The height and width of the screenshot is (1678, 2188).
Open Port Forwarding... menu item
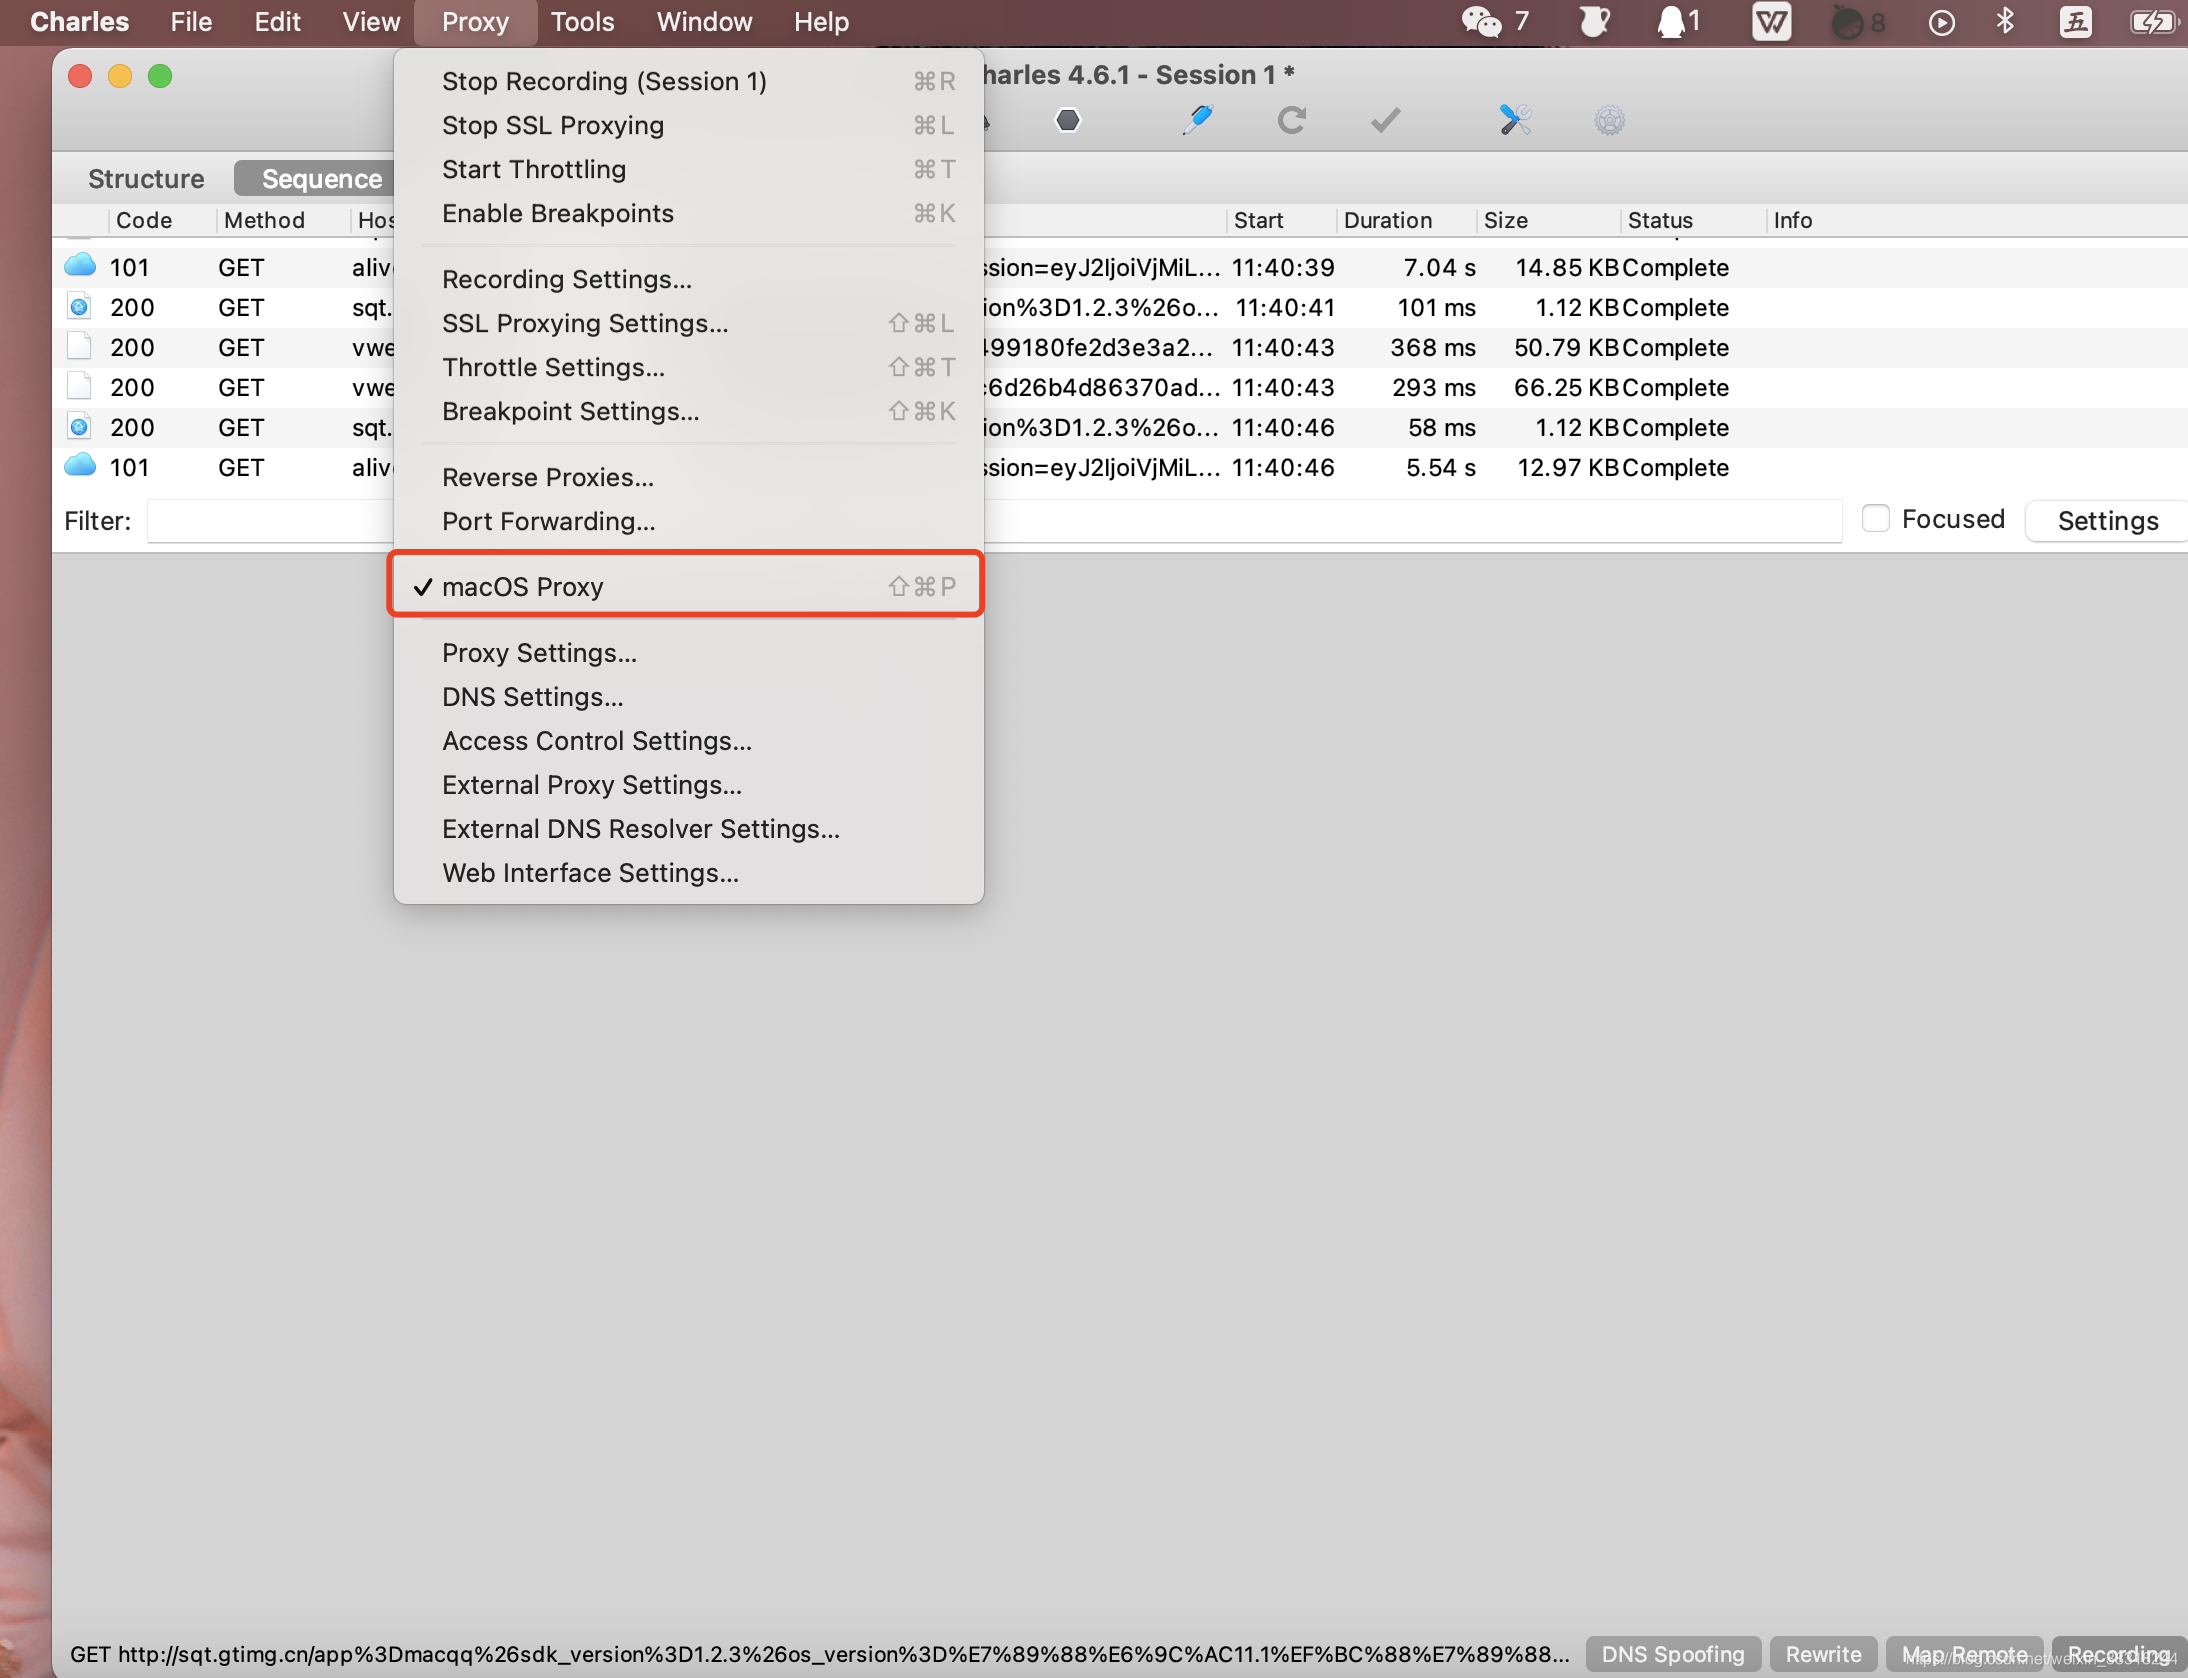click(688, 521)
